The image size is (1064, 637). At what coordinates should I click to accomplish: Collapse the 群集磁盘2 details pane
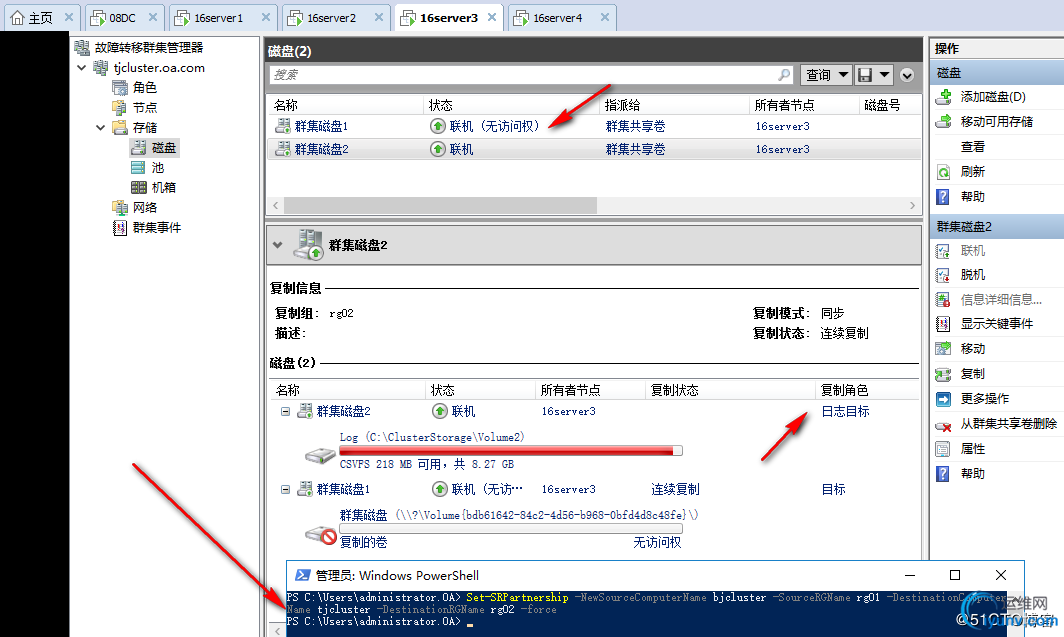coord(278,245)
